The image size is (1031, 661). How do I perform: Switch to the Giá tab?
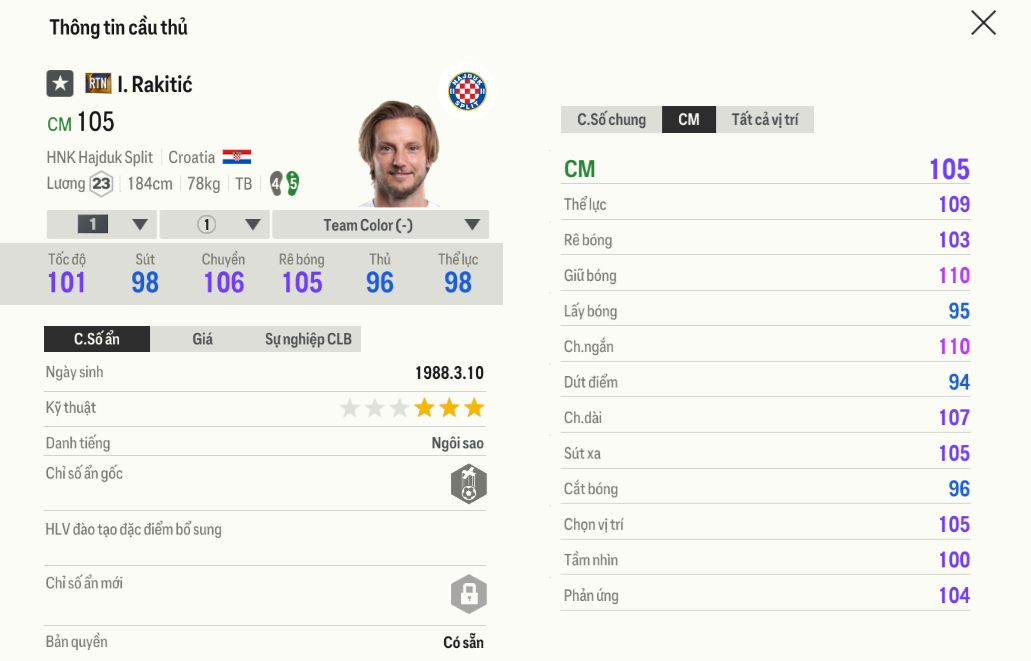203,339
